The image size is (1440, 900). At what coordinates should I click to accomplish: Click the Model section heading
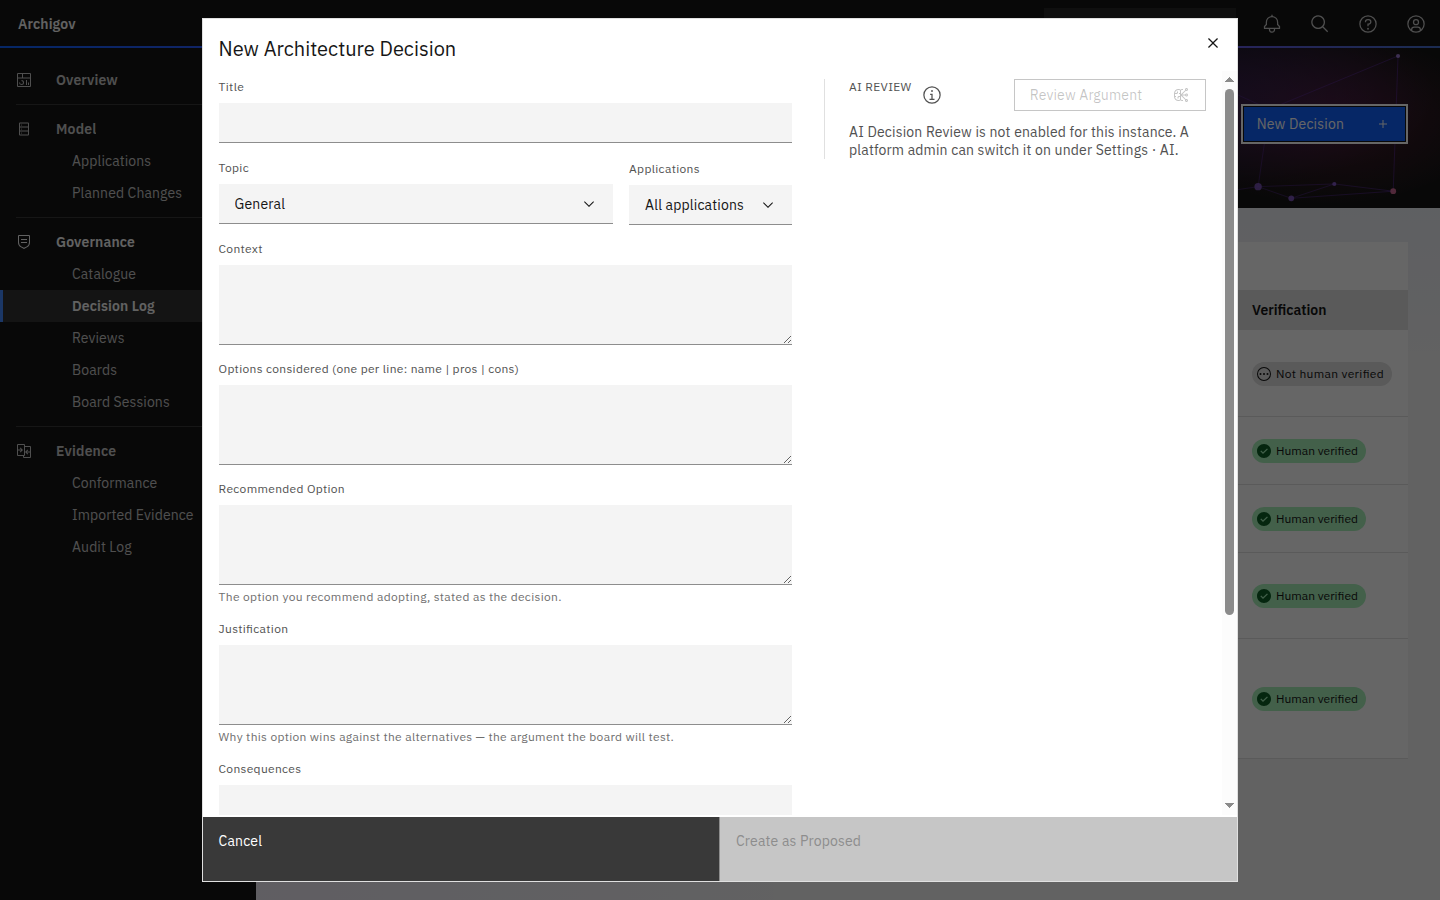pyautogui.click(x=76, y=129)
